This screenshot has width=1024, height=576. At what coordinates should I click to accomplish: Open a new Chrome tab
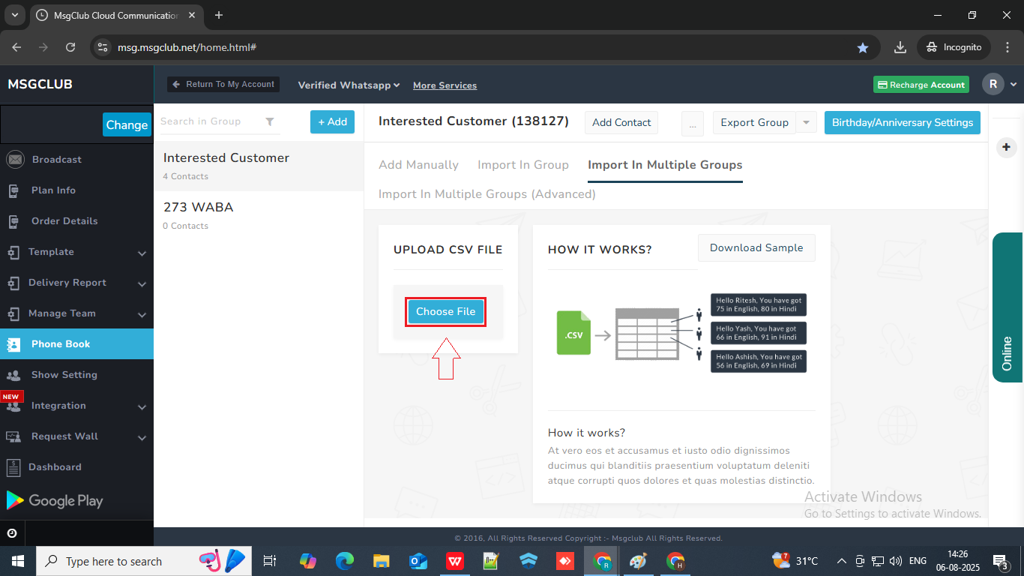pyautogui.click(x=219, y=15)
